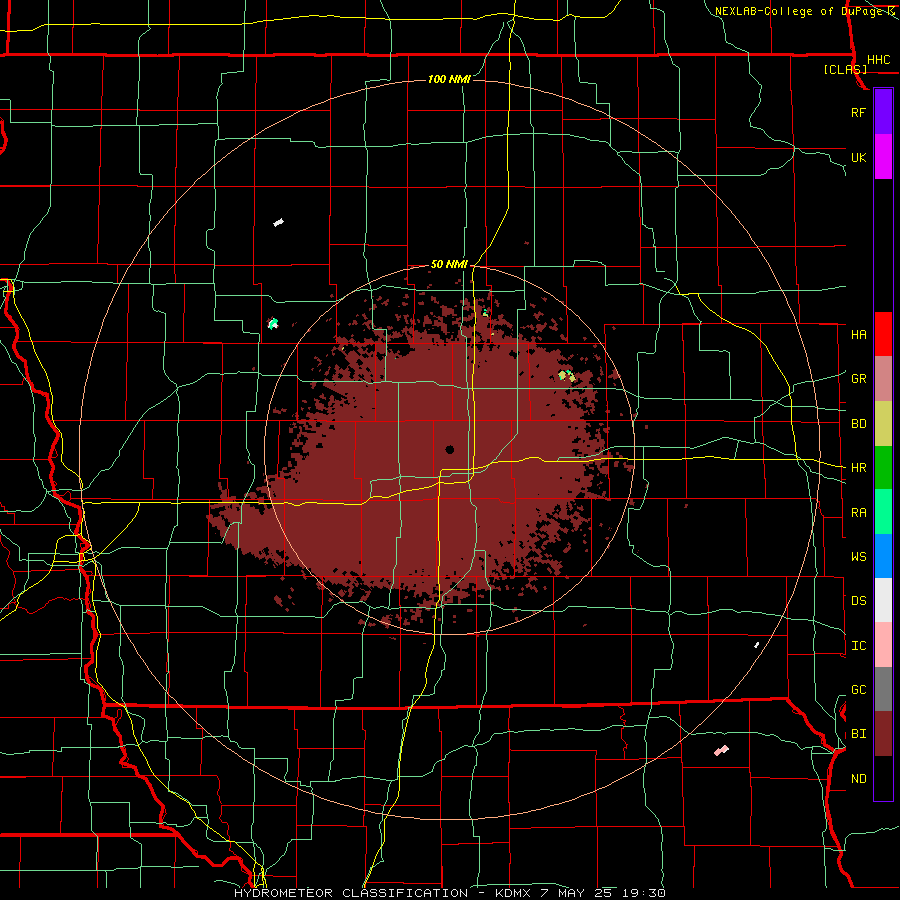Click the Hydrometeor Classification KDMX title caption

(x=449, y=893)
